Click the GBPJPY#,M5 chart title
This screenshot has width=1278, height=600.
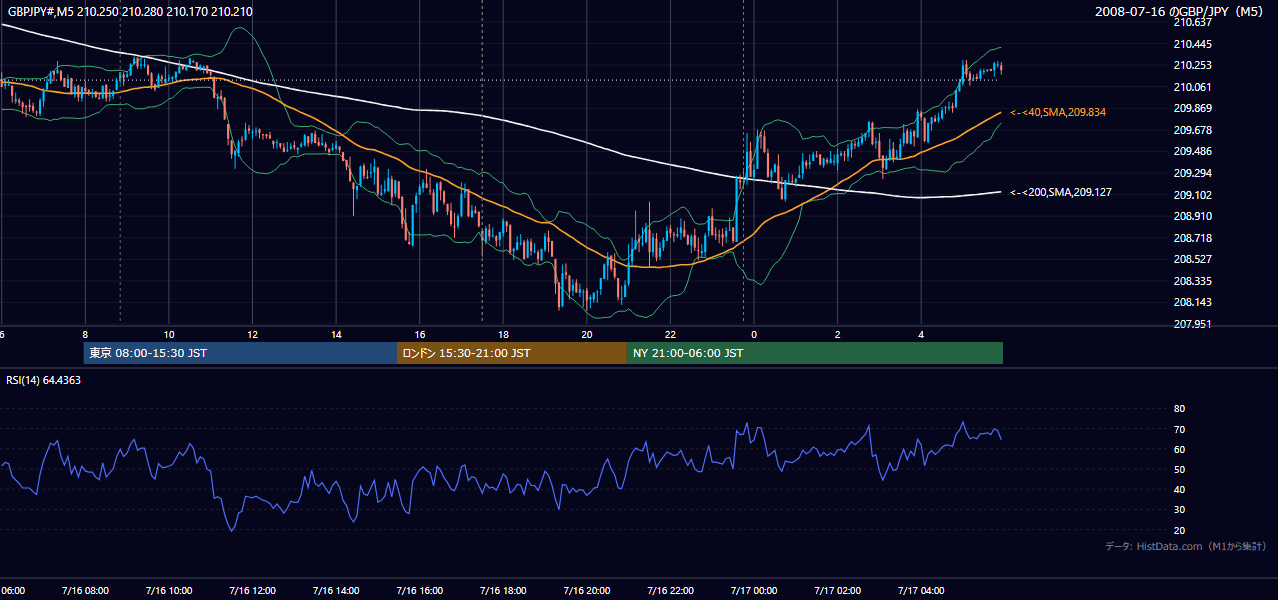point(130,12)
